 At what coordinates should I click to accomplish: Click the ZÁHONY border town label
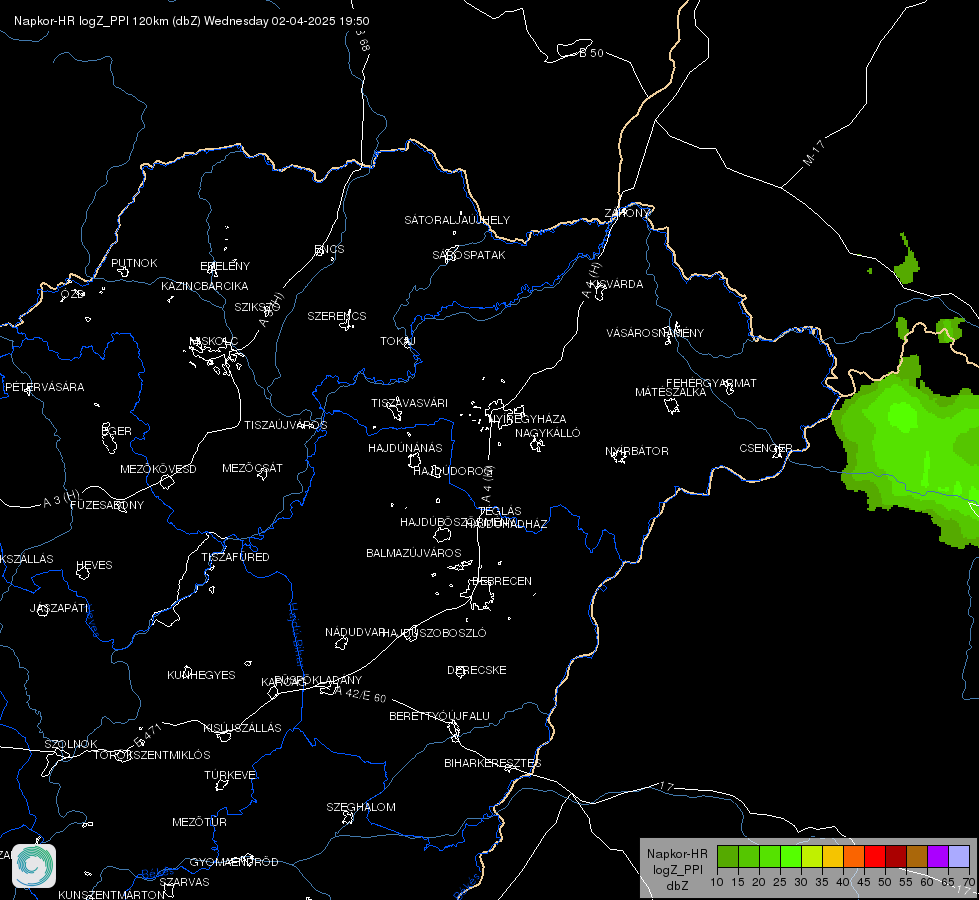point(627,213)
